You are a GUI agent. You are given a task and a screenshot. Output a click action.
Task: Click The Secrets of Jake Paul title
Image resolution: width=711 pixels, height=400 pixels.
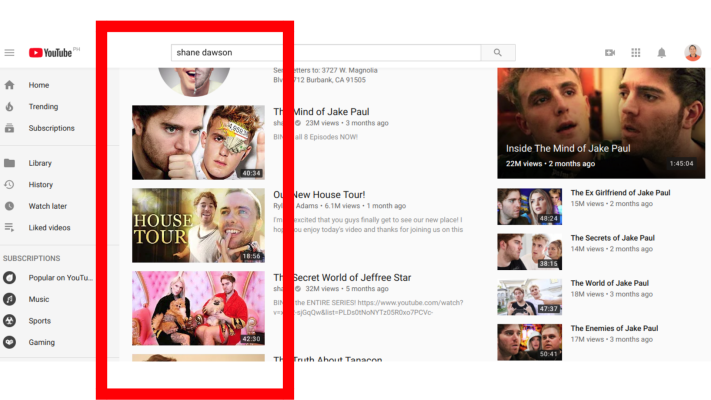613,238
